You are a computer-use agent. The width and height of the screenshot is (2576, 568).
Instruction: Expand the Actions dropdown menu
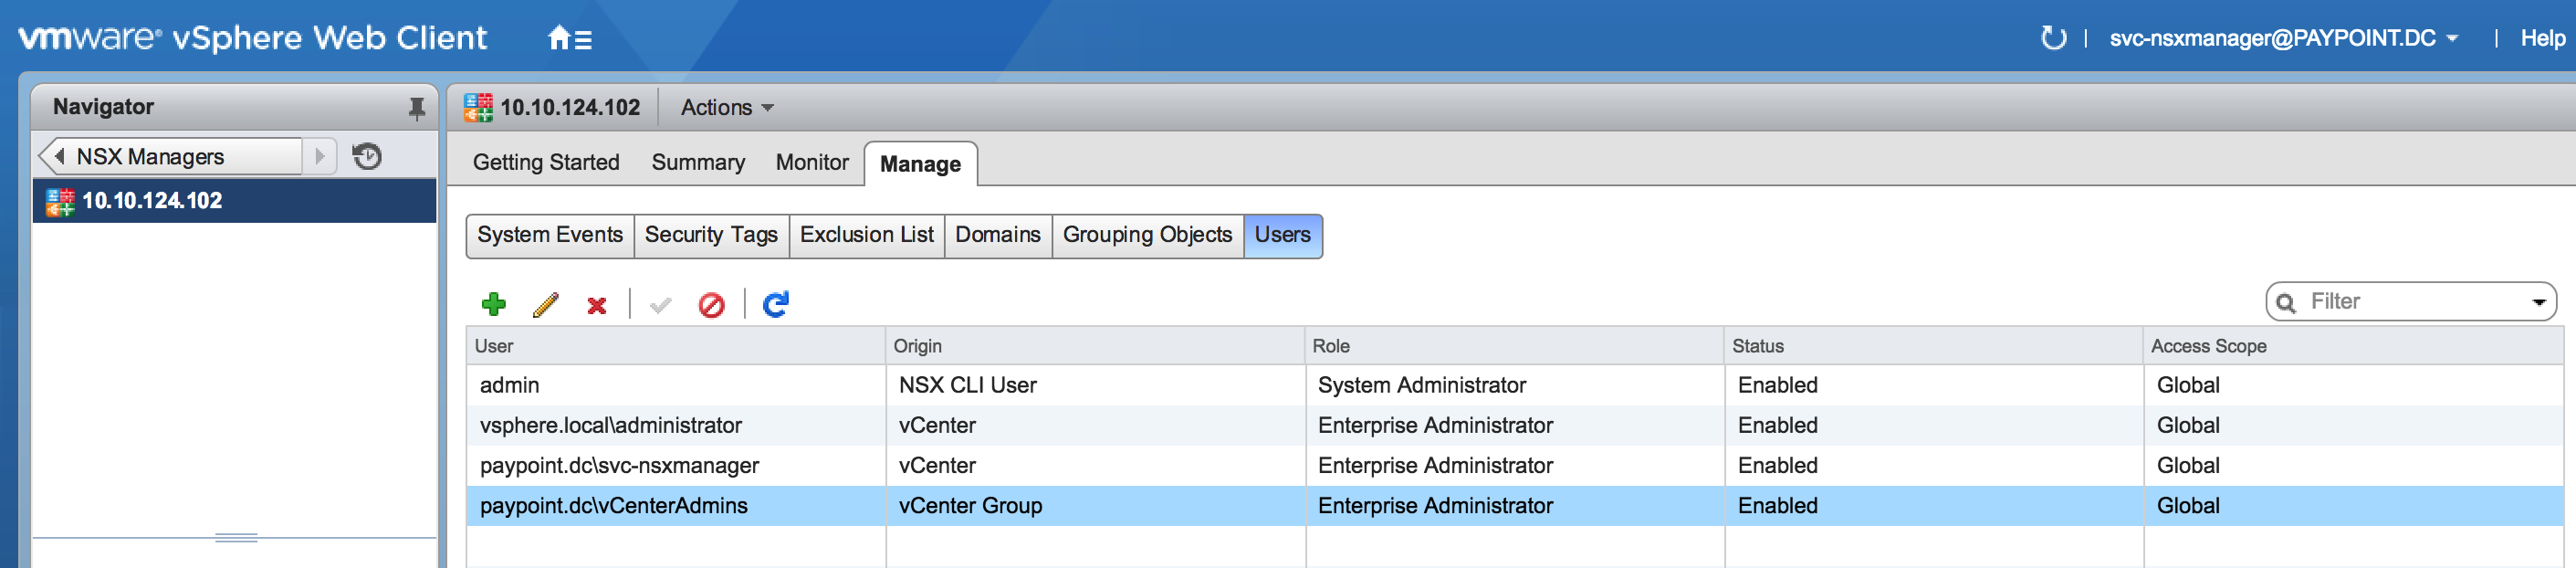pyautogui.click(x=727, y=108)
